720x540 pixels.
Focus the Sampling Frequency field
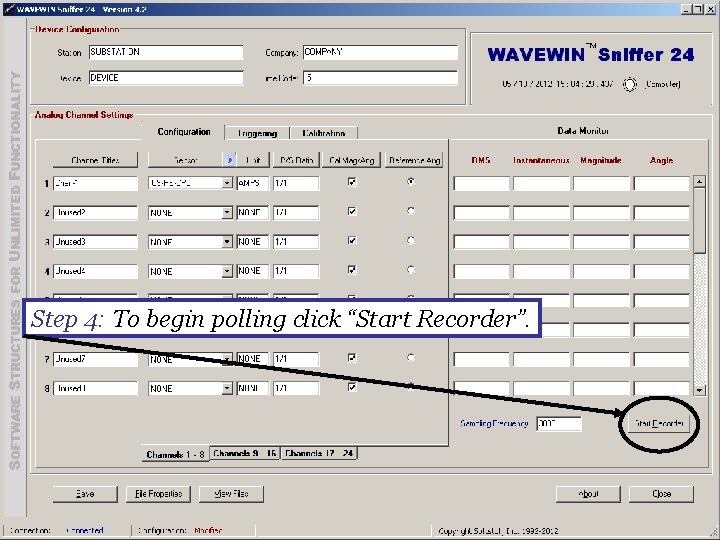pyautogui.click(x=559, y=423)
